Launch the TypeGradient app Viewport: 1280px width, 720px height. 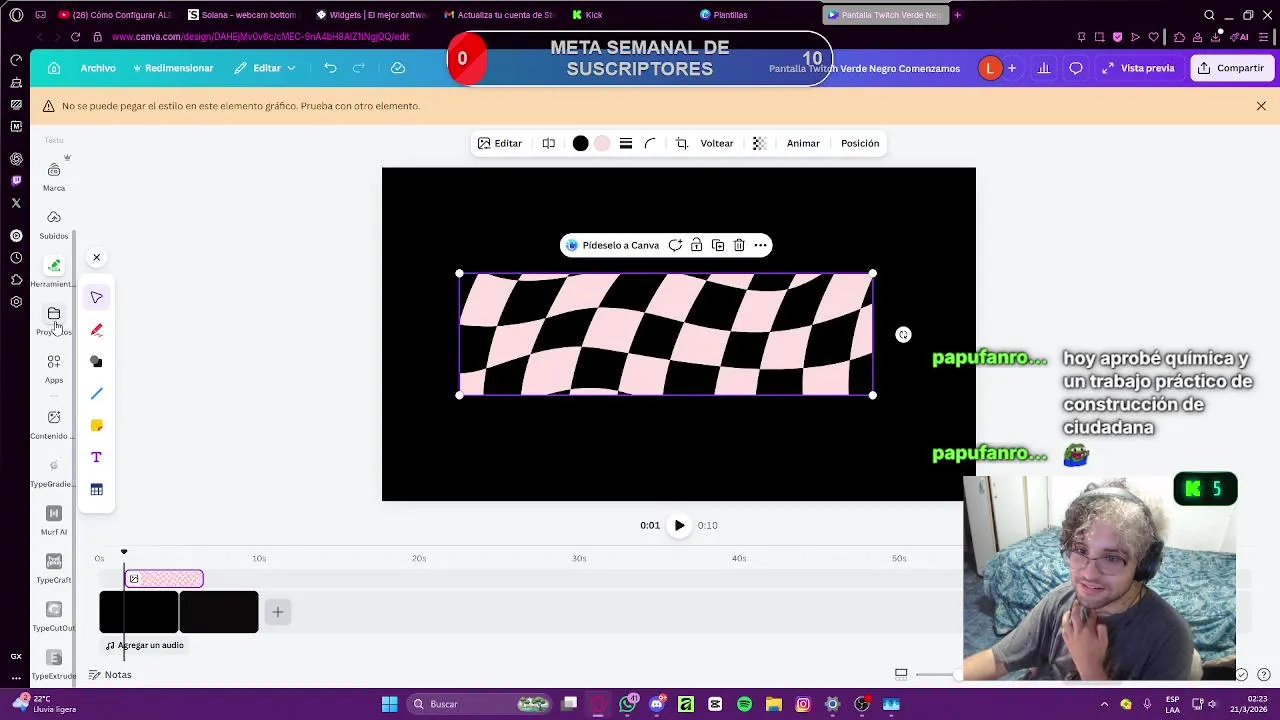coord(54,472)
